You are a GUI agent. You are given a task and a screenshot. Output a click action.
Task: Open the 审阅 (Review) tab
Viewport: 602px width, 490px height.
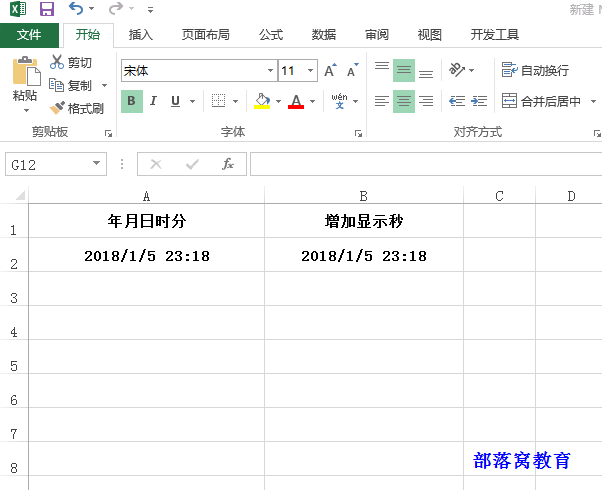377,35
